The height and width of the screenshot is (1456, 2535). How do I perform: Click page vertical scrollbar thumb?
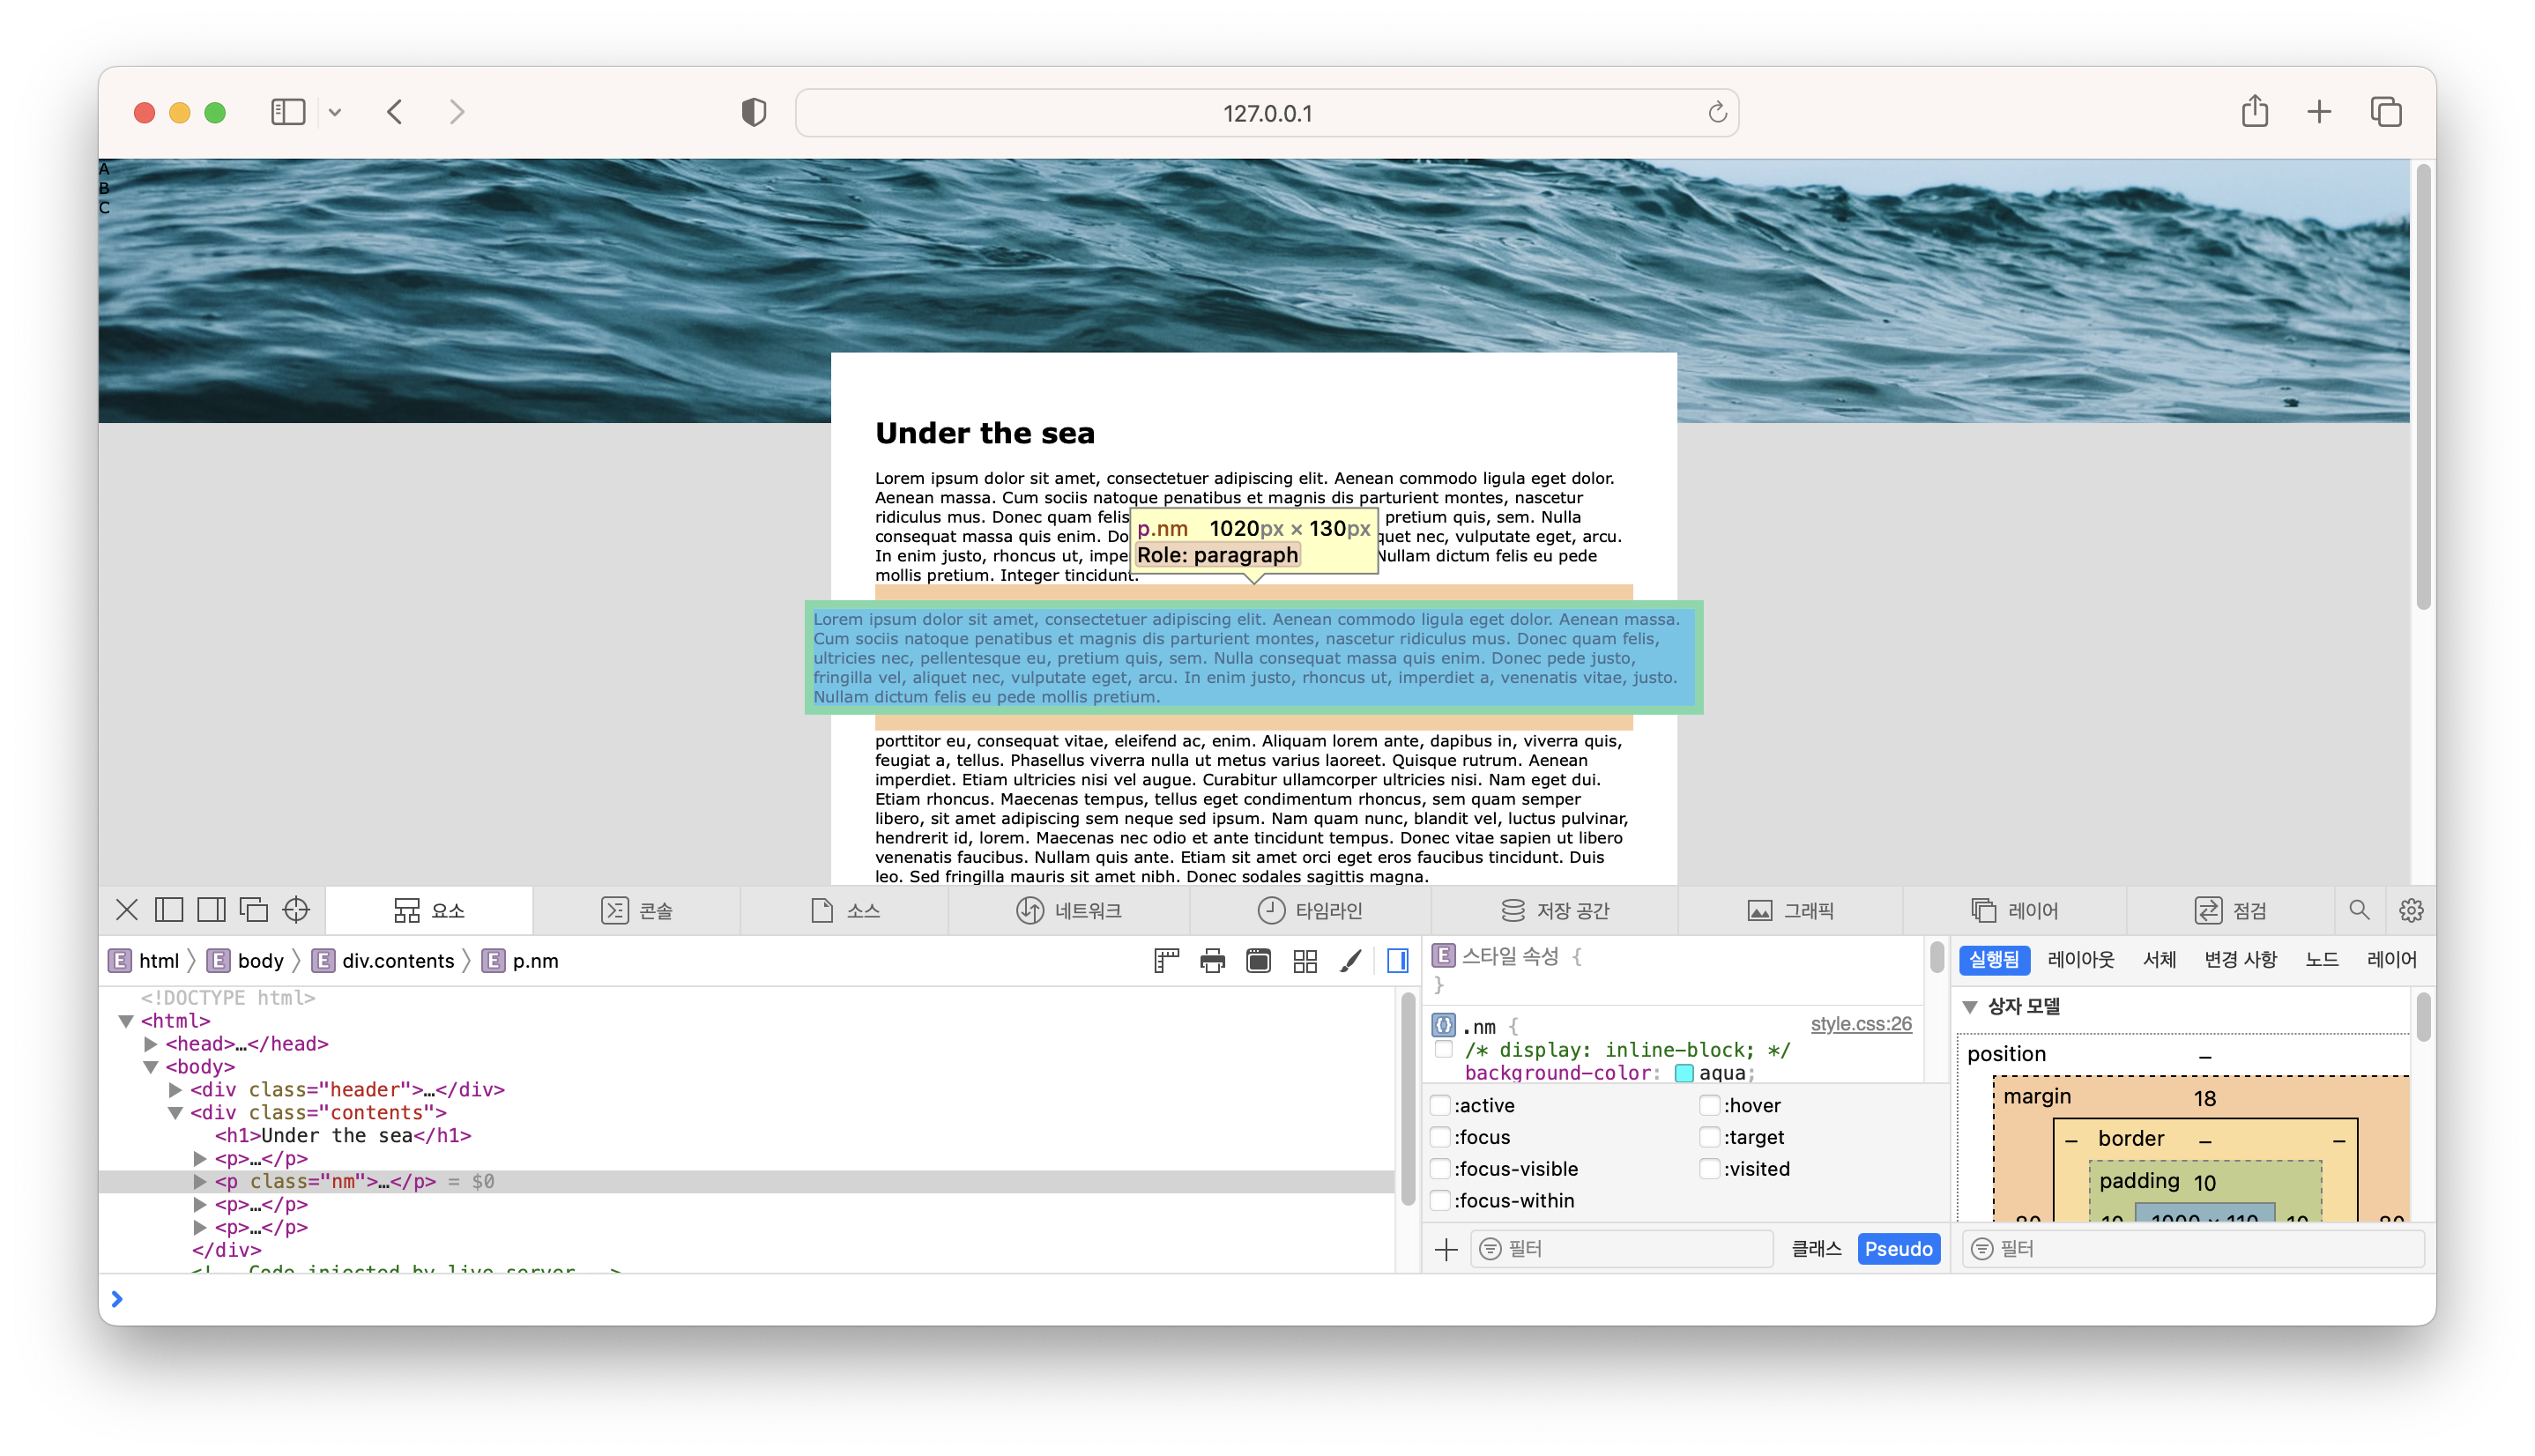click(x=2422, y=385)
